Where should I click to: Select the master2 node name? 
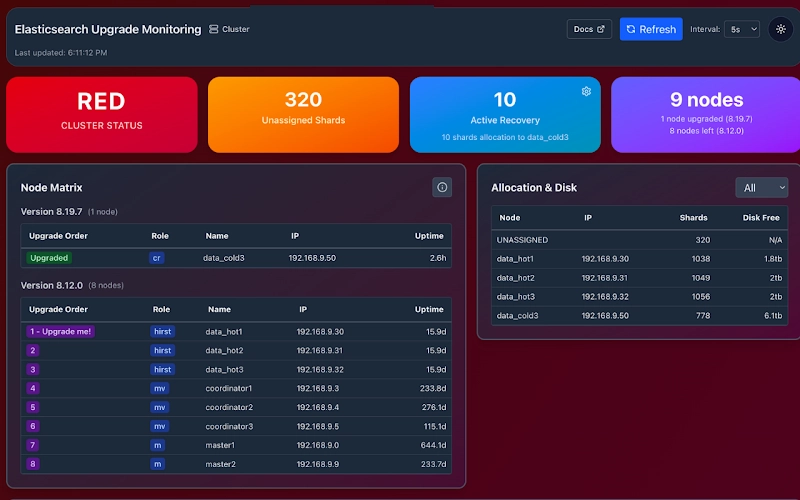(x=220, y=464)
